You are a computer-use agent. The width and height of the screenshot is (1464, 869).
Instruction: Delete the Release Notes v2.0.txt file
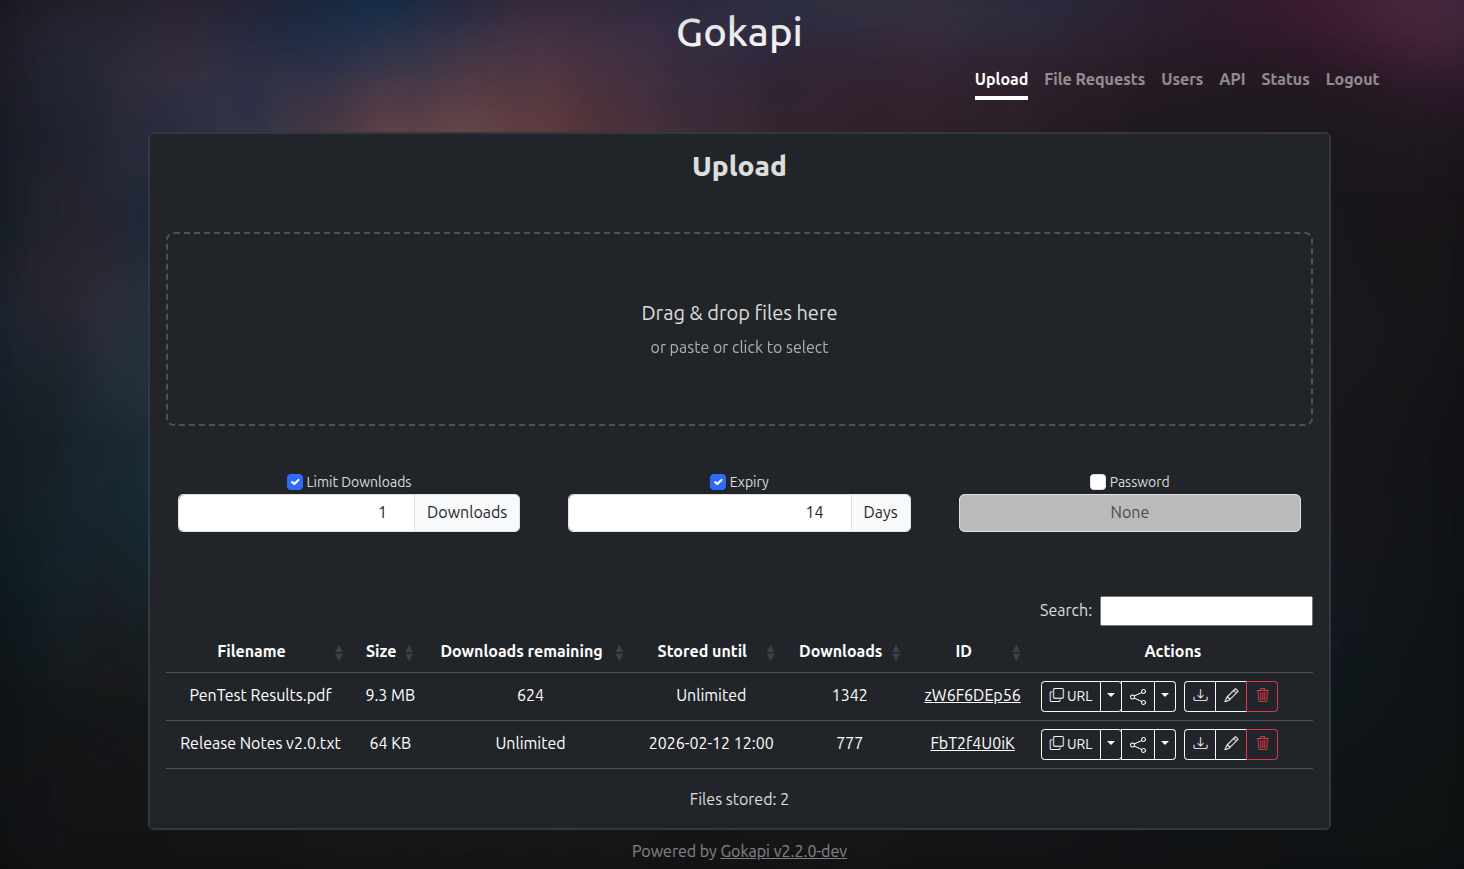1262,744
